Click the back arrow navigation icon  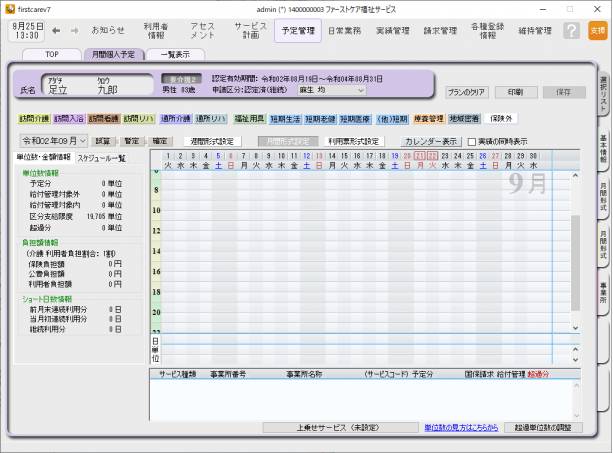tap(56, 30)
